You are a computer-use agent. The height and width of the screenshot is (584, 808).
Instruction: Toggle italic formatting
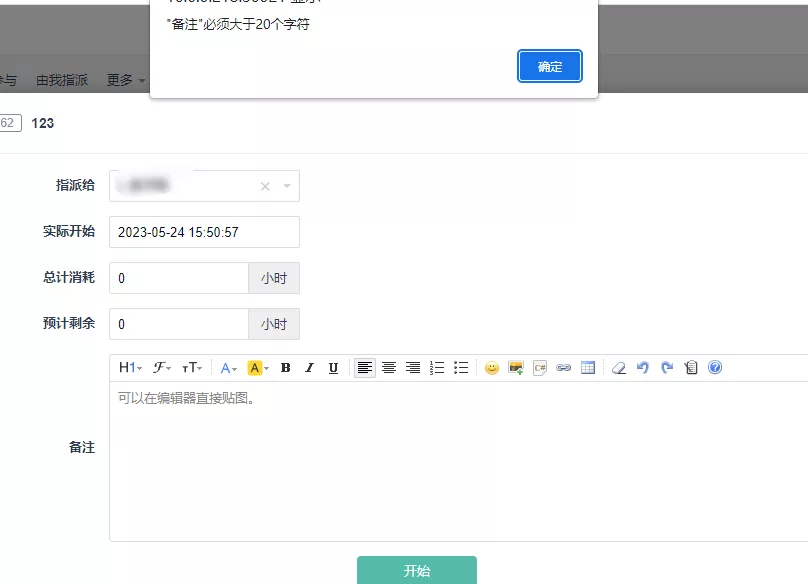click(309, 368)
